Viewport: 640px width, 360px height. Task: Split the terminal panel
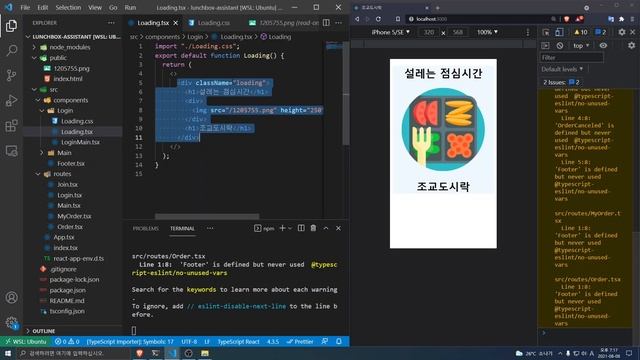point(301,228)
